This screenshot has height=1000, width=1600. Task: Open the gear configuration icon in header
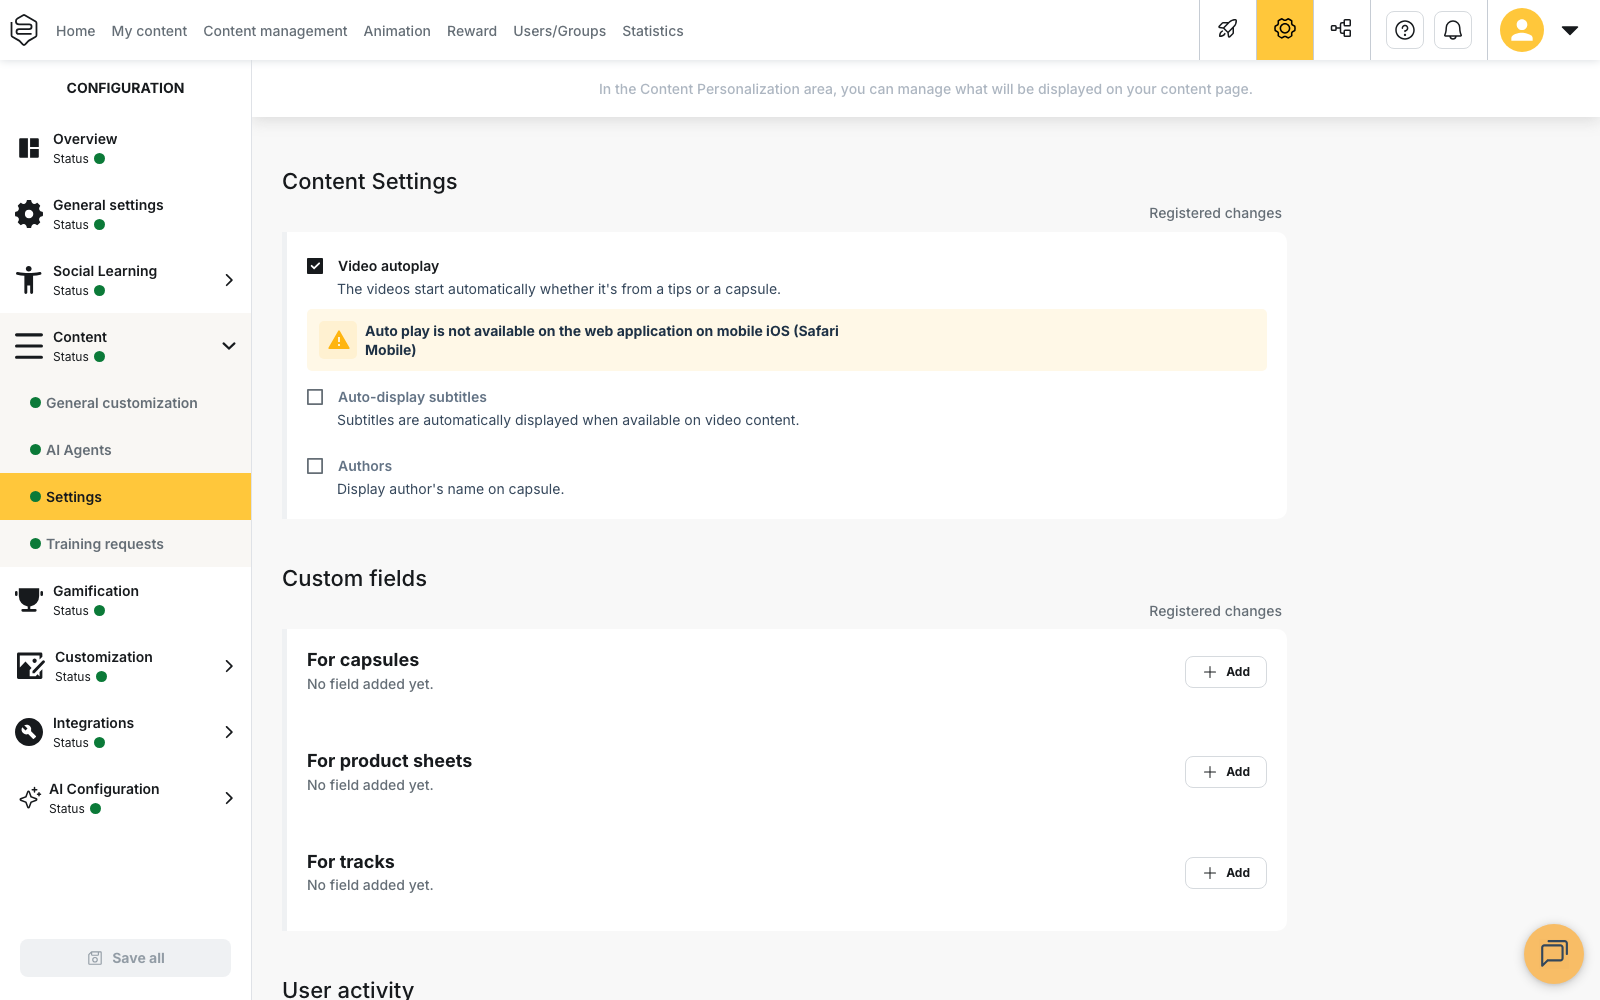coord(1285,30)
